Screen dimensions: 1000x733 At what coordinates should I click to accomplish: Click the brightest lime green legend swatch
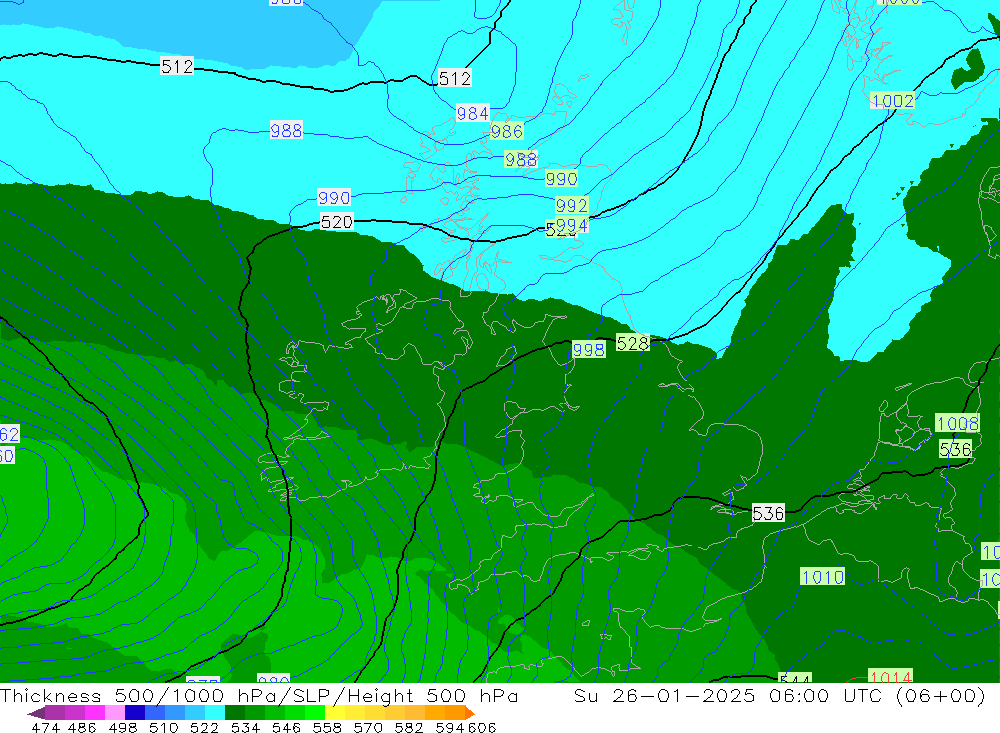(x=315, y=713)
